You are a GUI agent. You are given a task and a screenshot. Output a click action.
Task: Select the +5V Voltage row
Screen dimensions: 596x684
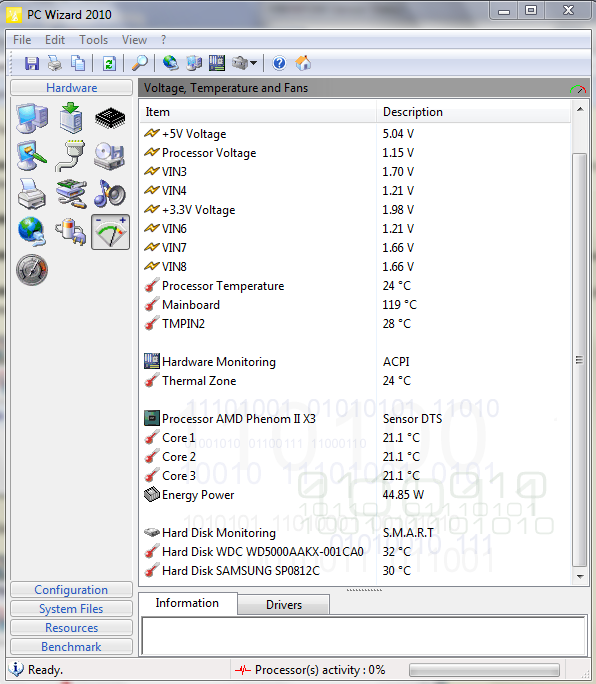click(355, 134)
